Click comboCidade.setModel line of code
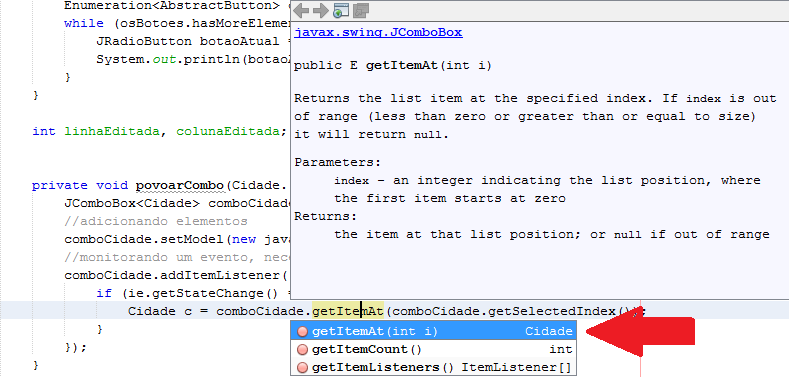This screenshot has width=789, height=377. pos(177,239)
